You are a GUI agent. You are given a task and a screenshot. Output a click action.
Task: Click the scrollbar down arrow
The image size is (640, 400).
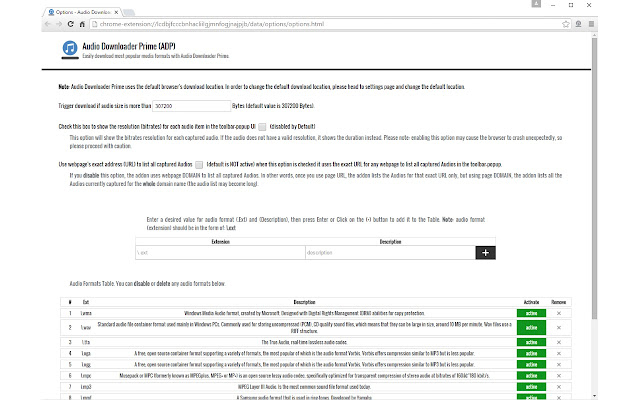pyautogui.click(x=594, y=396)
